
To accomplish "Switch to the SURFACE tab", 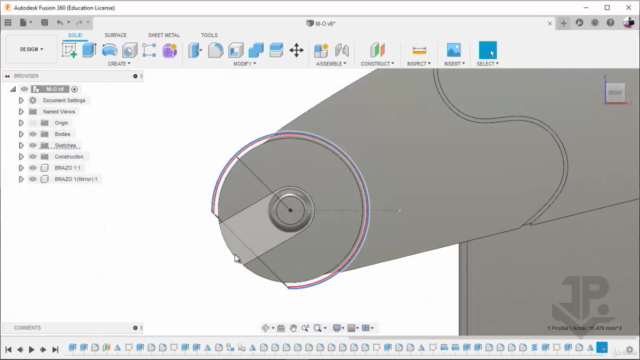I will click(116, 35).
